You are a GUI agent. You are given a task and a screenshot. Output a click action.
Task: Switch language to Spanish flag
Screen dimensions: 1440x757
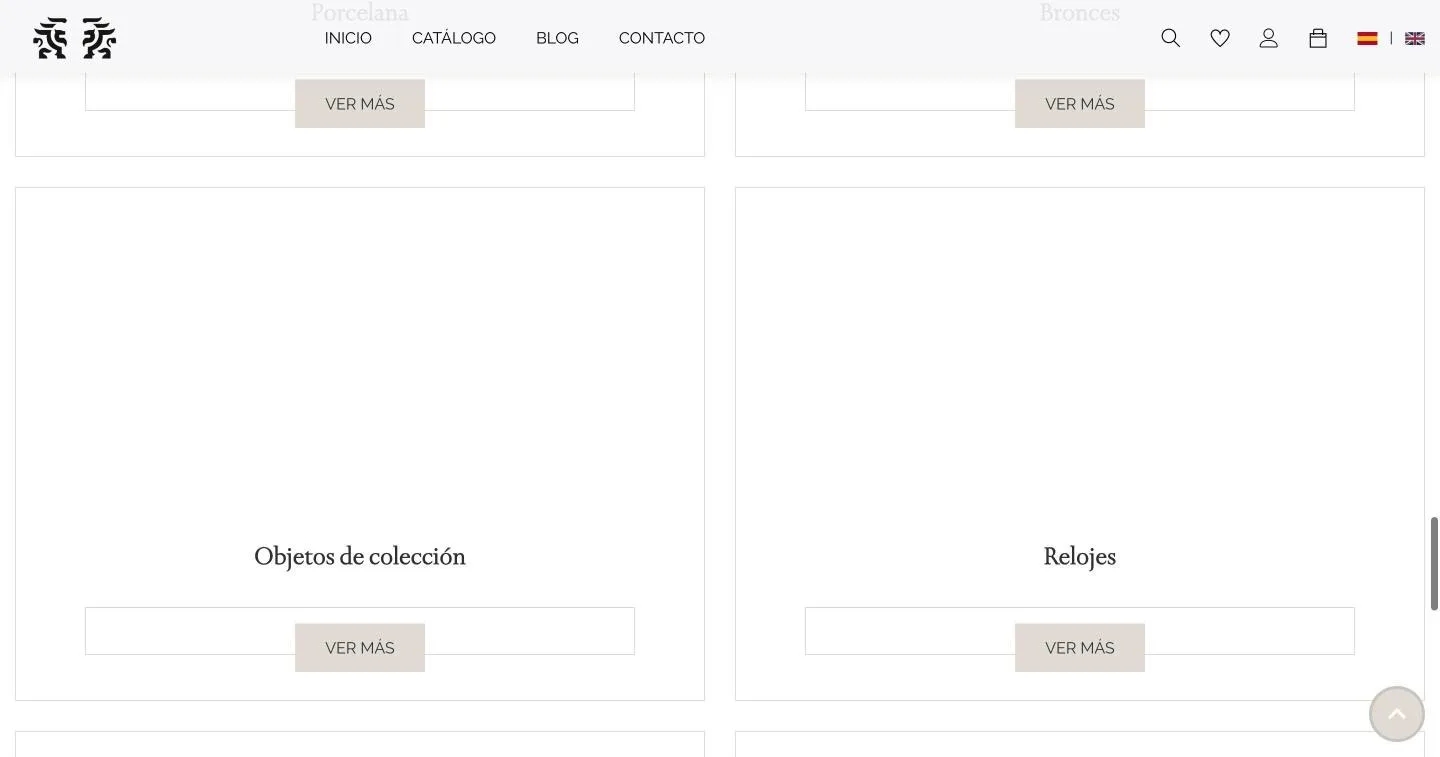(1367, 38)
